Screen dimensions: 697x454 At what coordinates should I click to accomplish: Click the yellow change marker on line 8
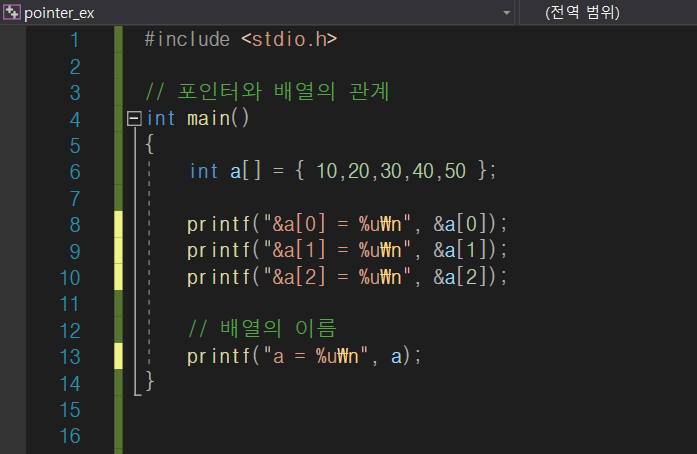[118, 224]
